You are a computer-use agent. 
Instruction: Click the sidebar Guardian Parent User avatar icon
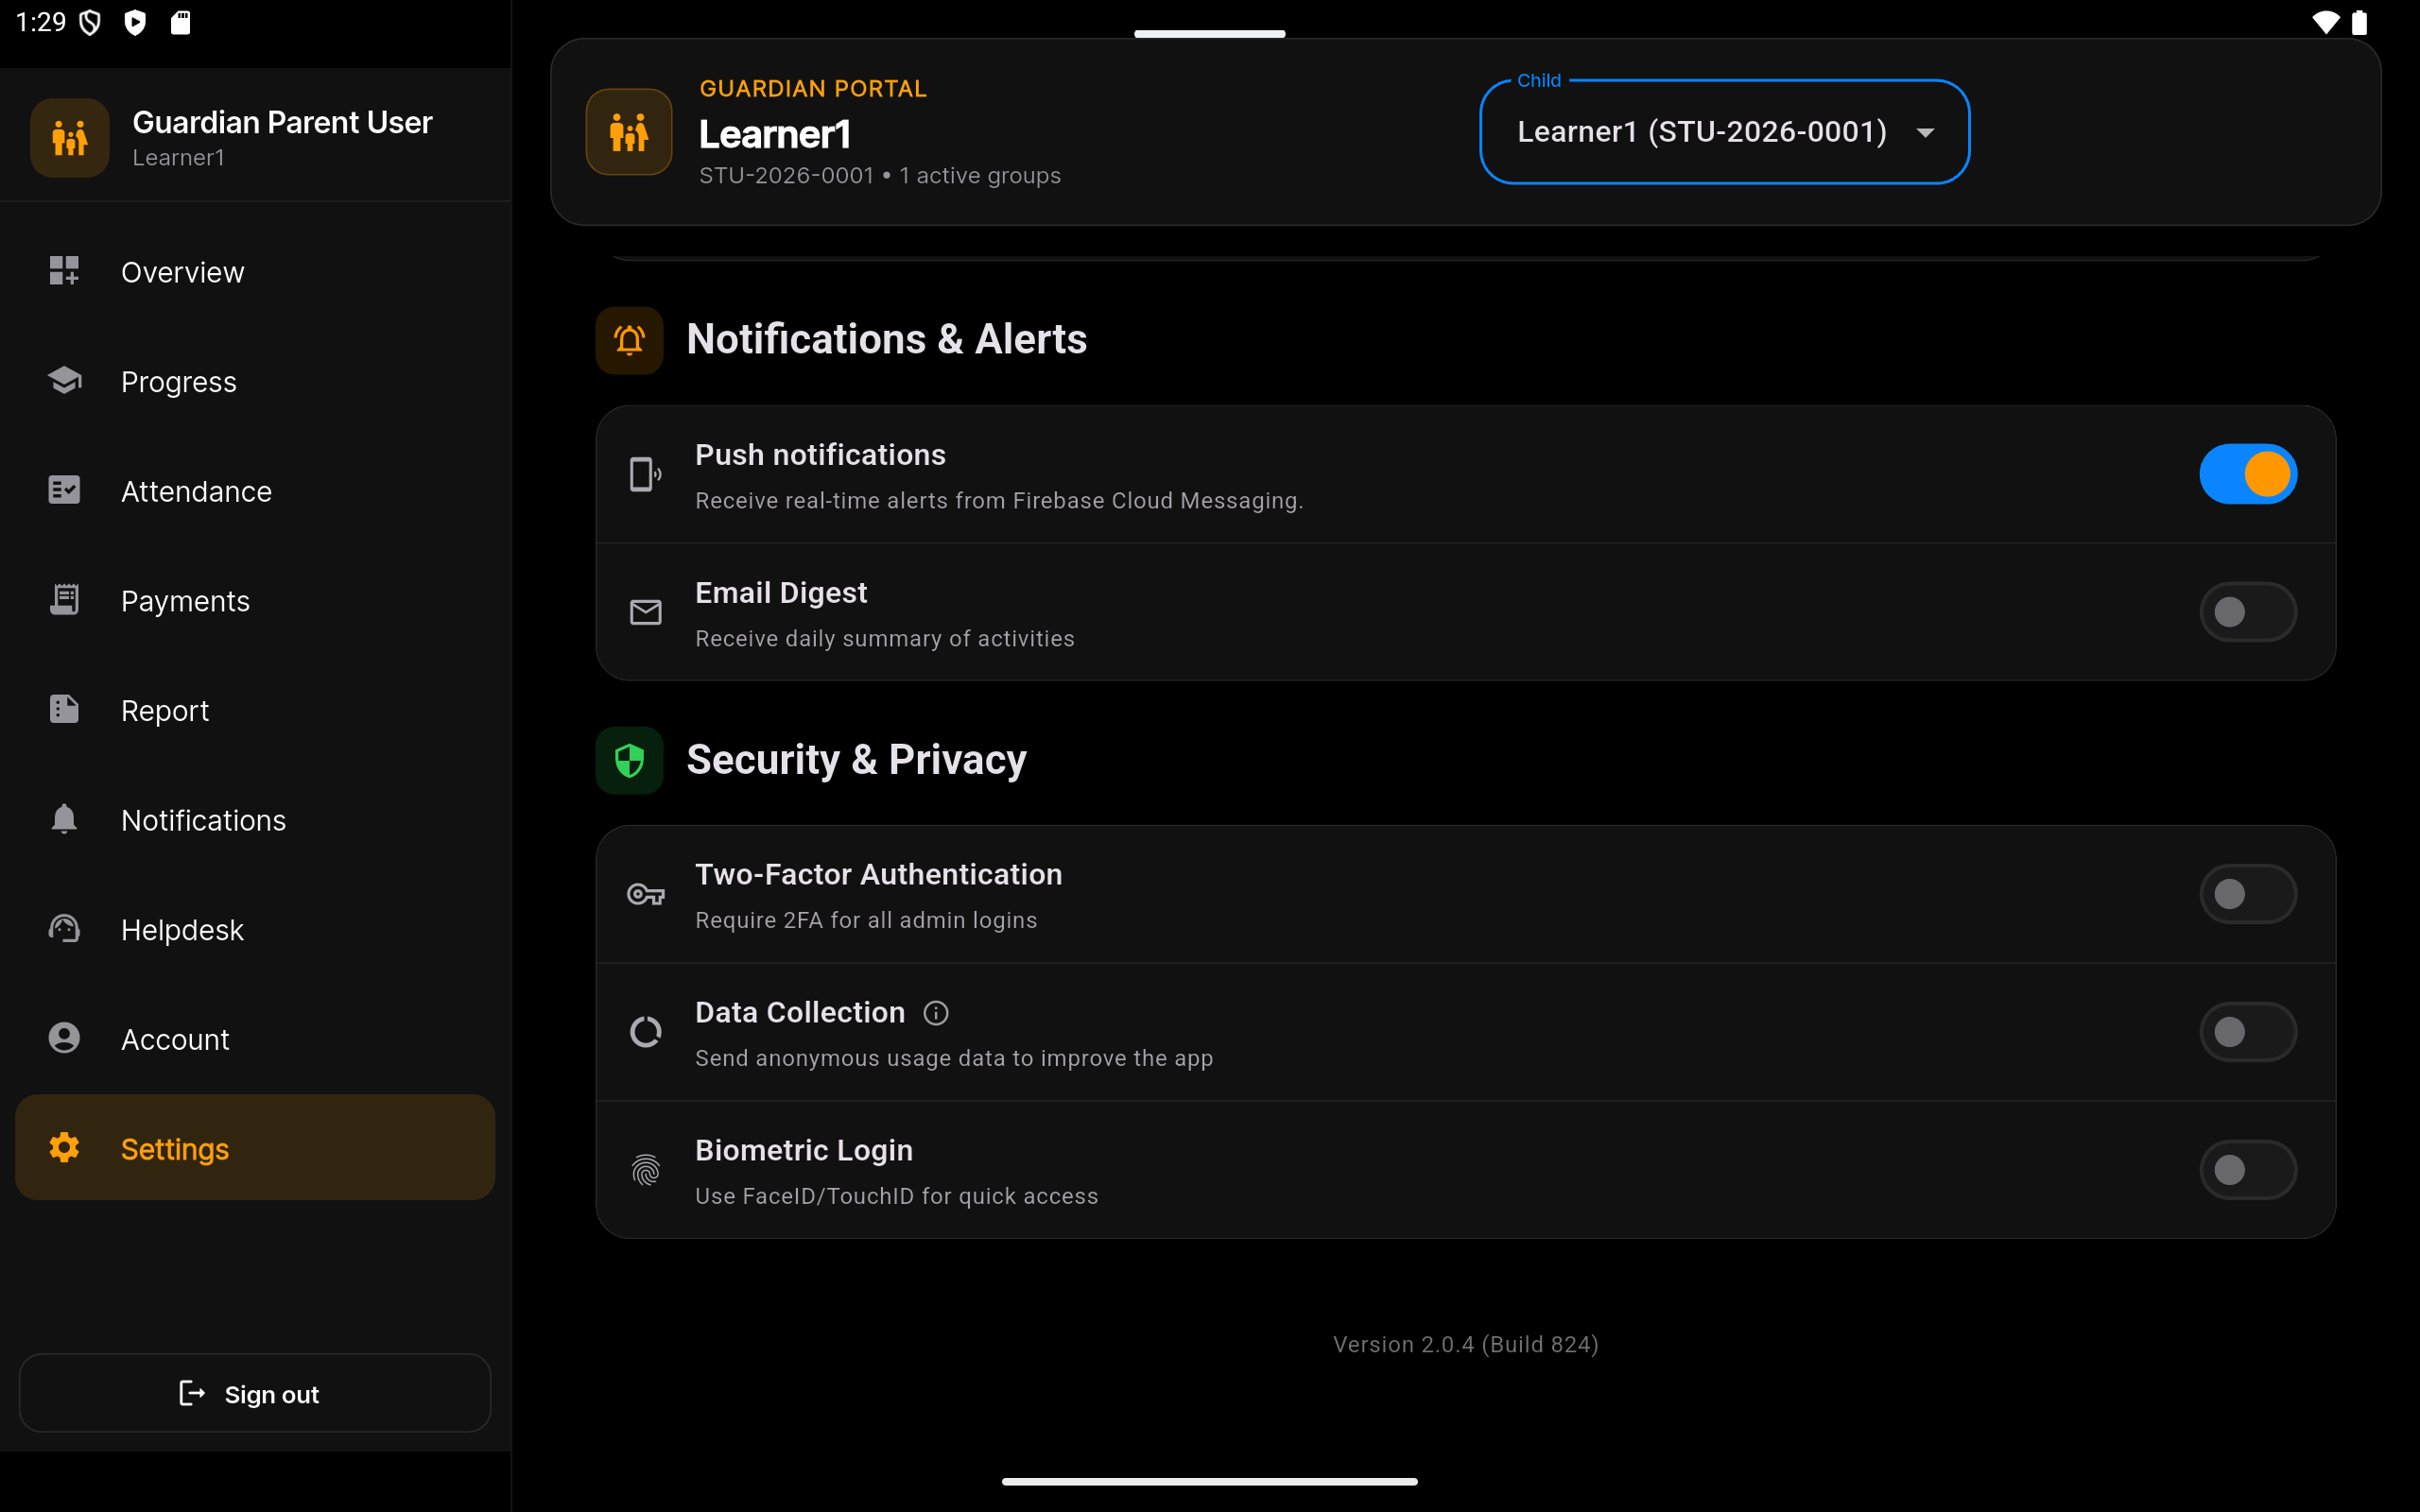(70, 138)
